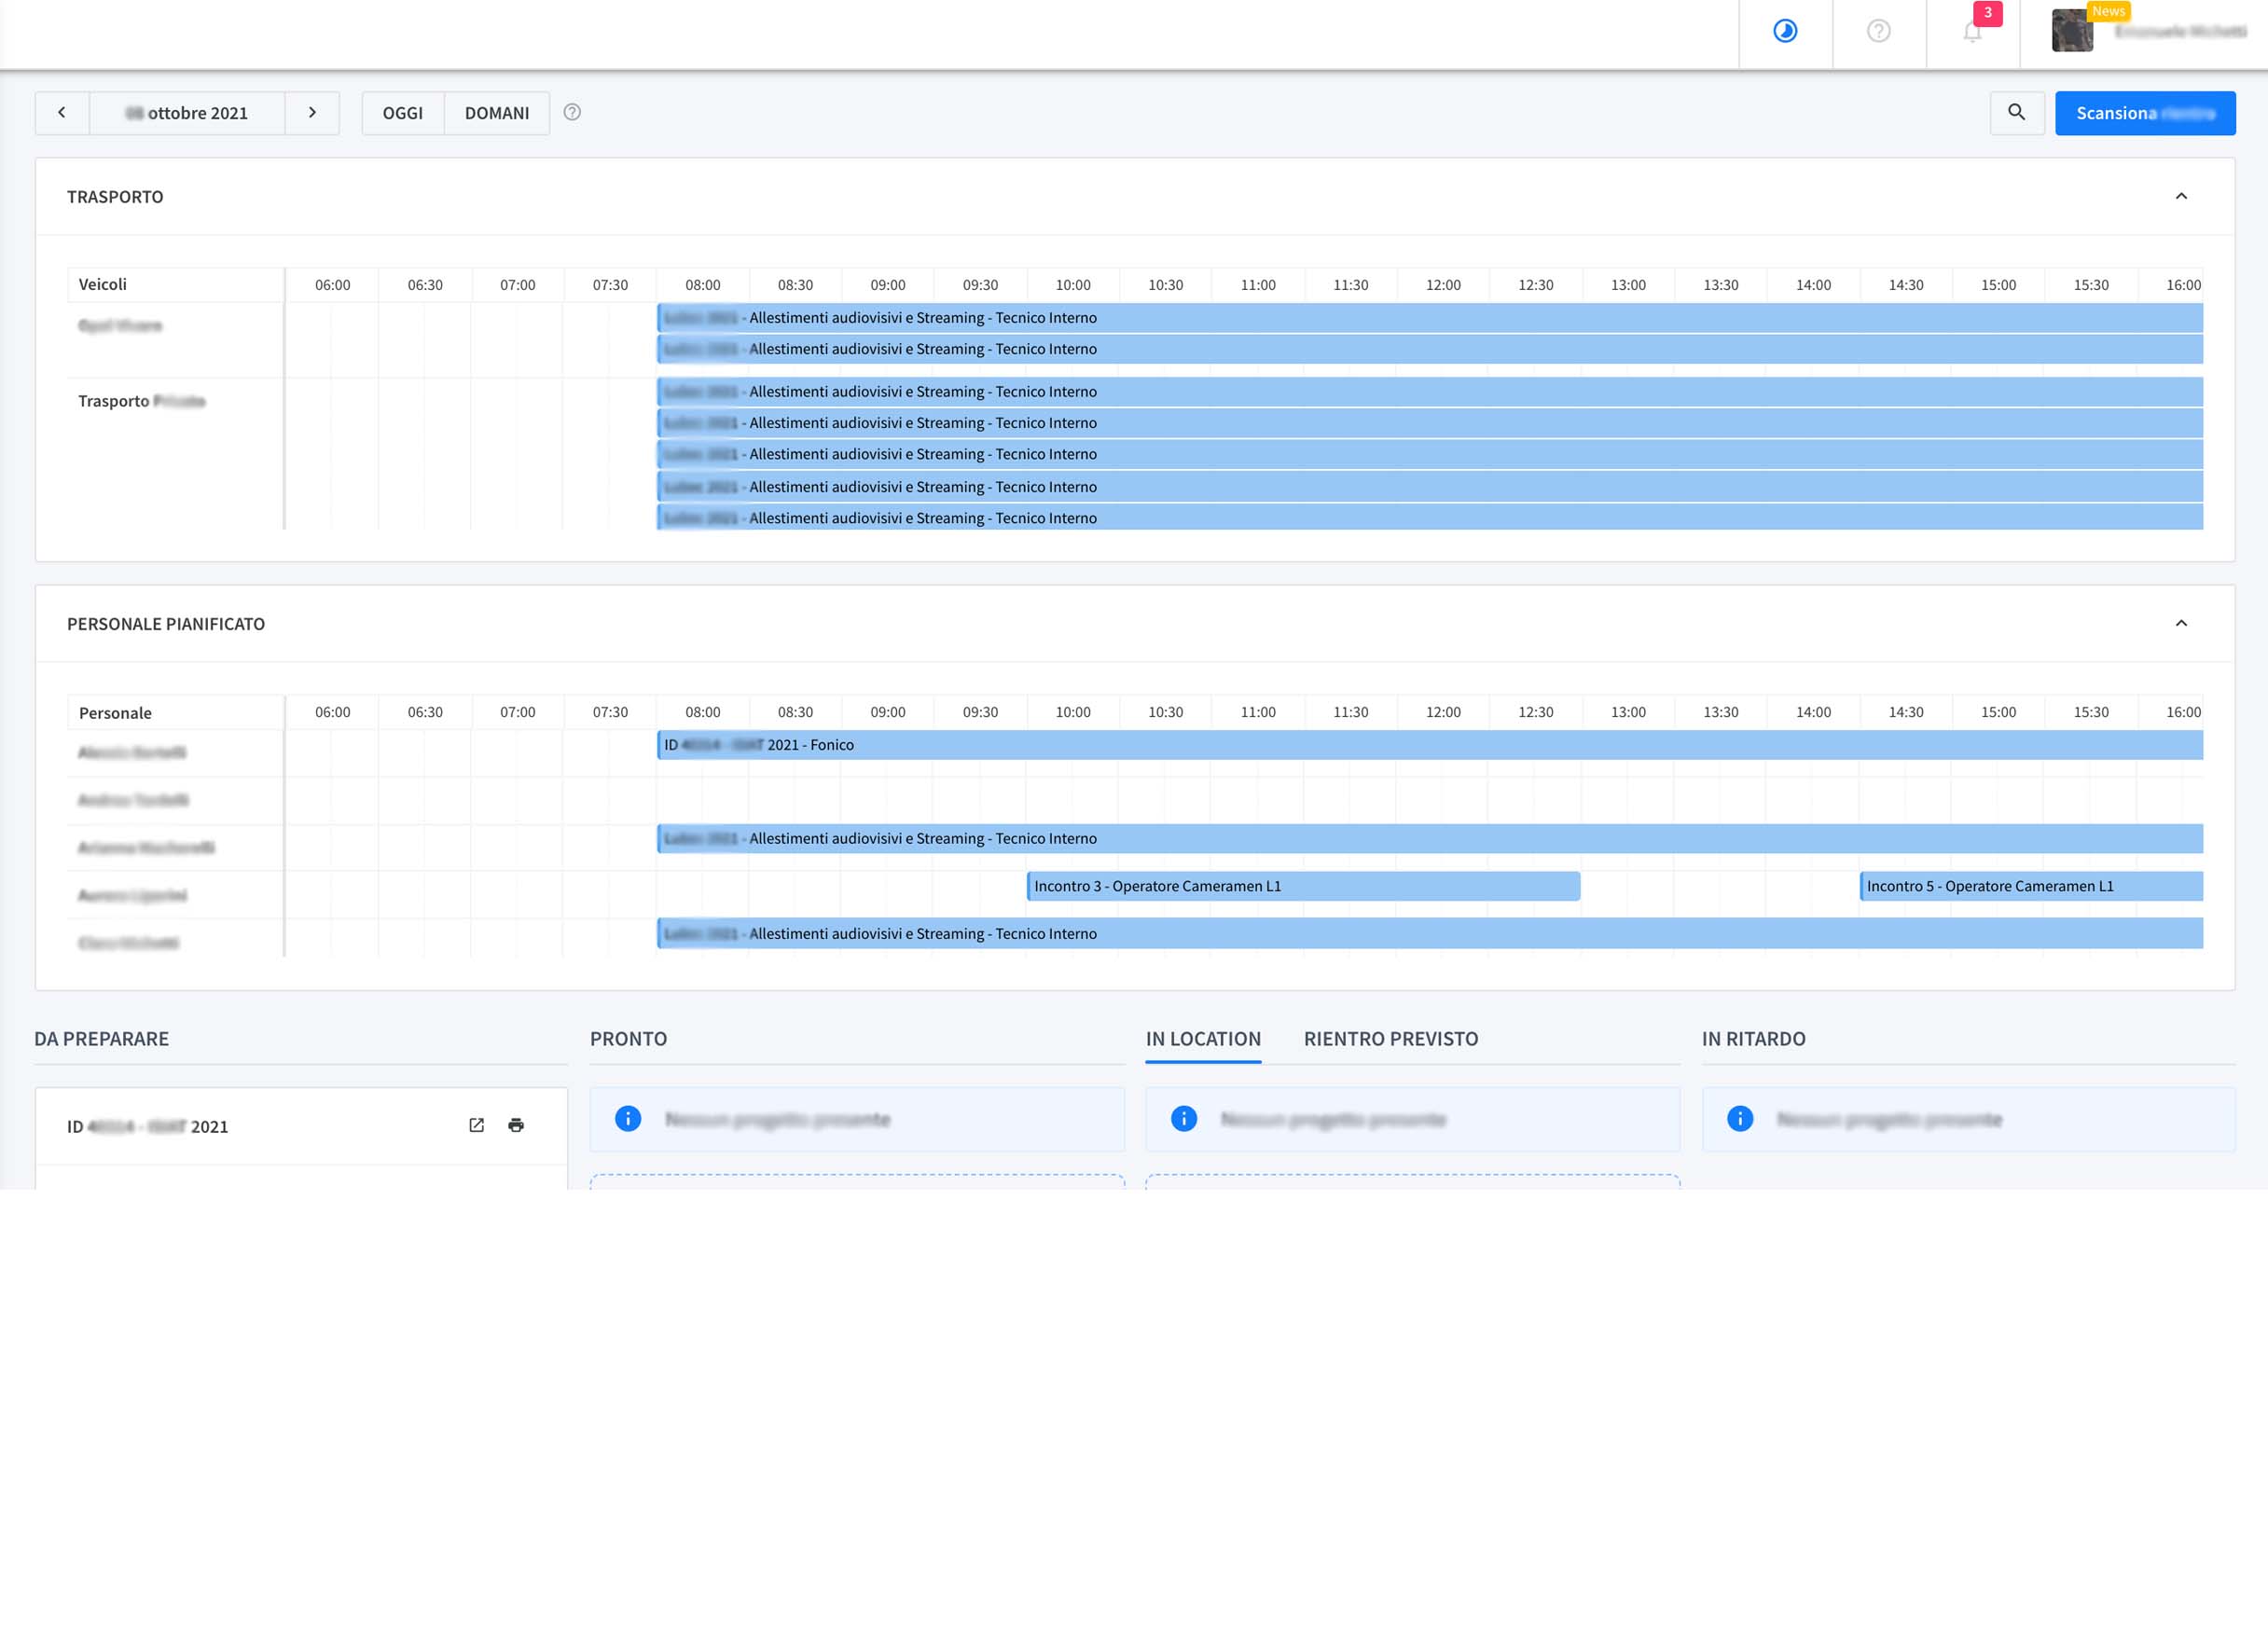Click the OGGI button
Image resolution: width=2268 pixels, height=1641 pixels.
402,113
